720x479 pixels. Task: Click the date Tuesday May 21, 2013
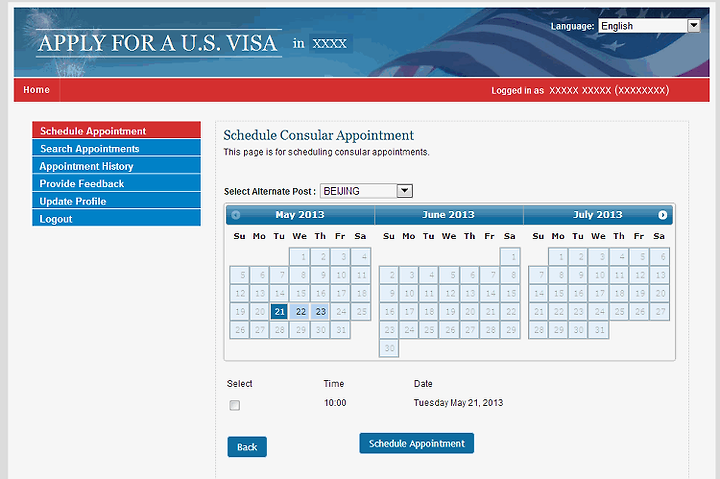458,403
